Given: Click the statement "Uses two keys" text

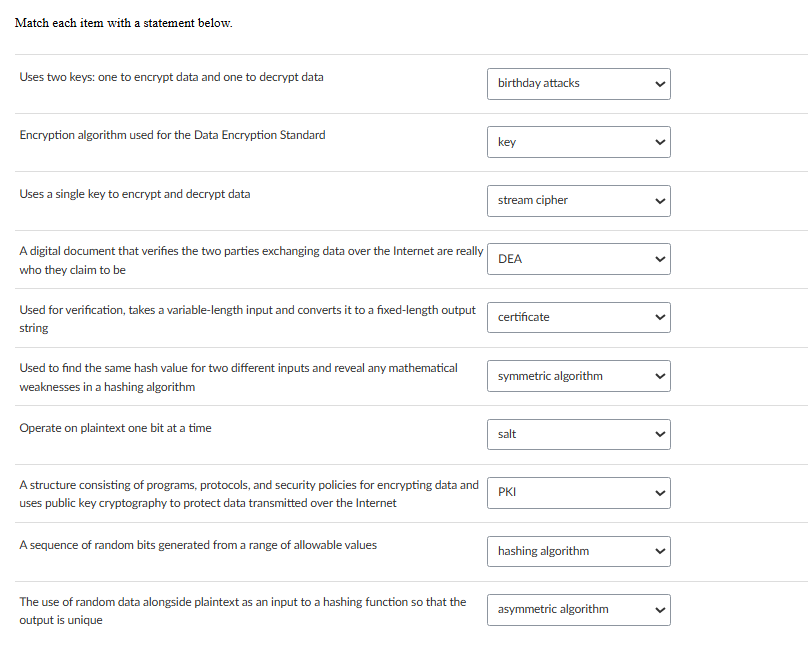Looking at the screenshot, I should tap(171, 77).
